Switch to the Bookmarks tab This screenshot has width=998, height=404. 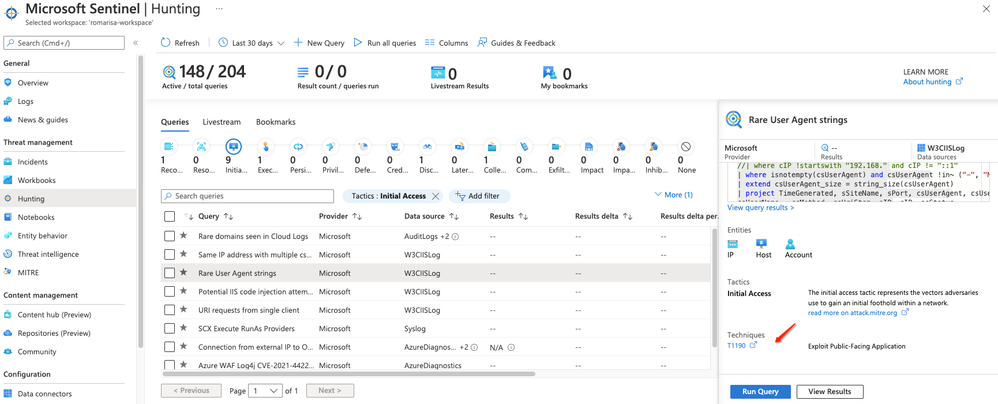[276, 122]
